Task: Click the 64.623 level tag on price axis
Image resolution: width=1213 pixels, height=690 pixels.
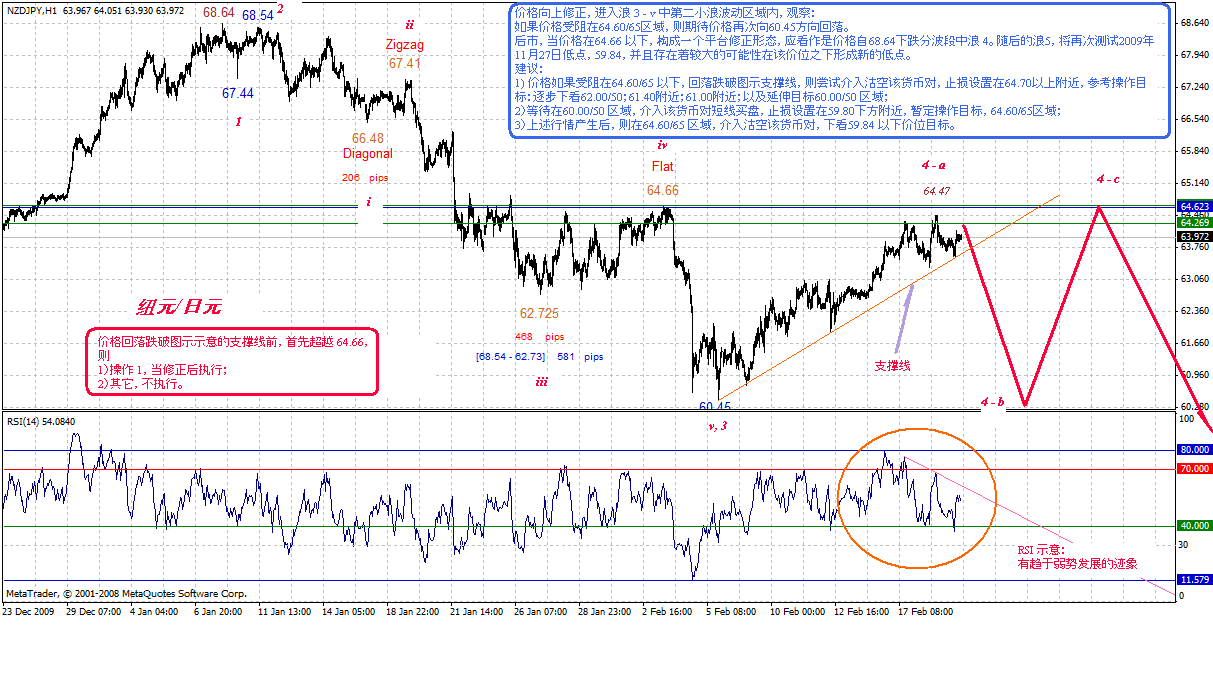Action: (x=1194, y=205)
